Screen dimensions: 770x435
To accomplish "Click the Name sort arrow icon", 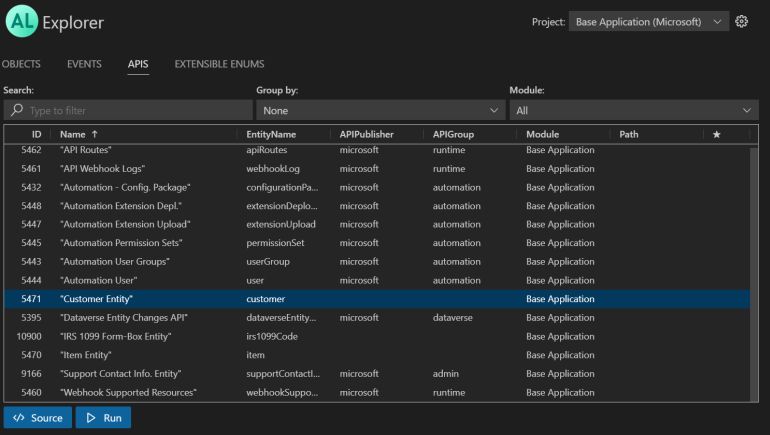I will coord(94,134).
